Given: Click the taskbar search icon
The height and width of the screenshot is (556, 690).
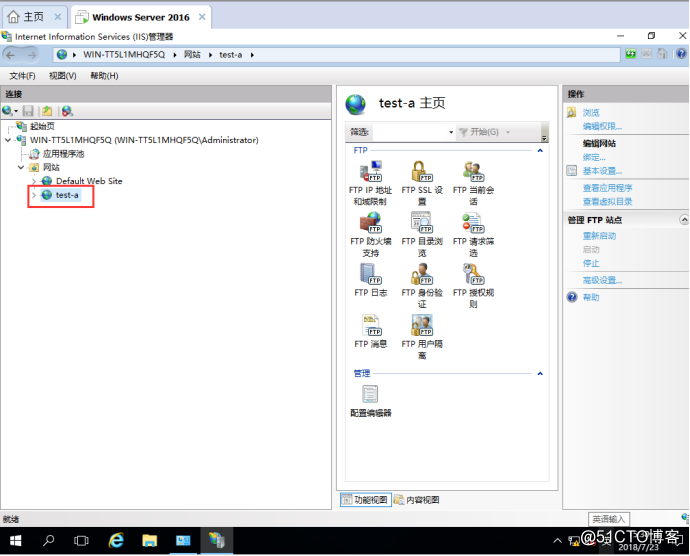Looking at the screenshot, I should (x=48, y=540).
